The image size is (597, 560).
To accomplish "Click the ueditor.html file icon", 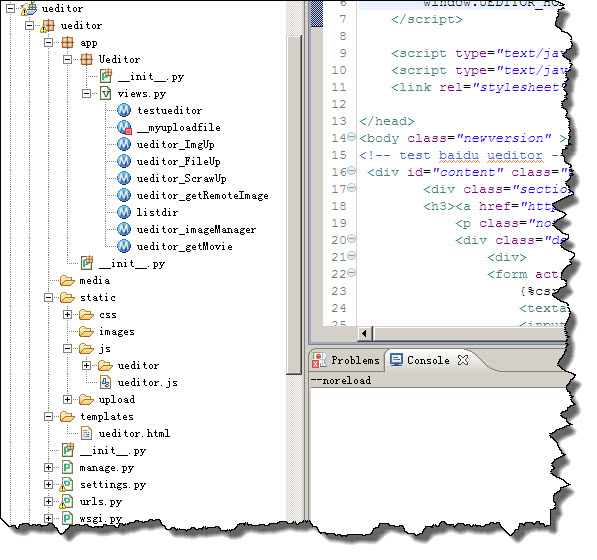I will [86, 433].
